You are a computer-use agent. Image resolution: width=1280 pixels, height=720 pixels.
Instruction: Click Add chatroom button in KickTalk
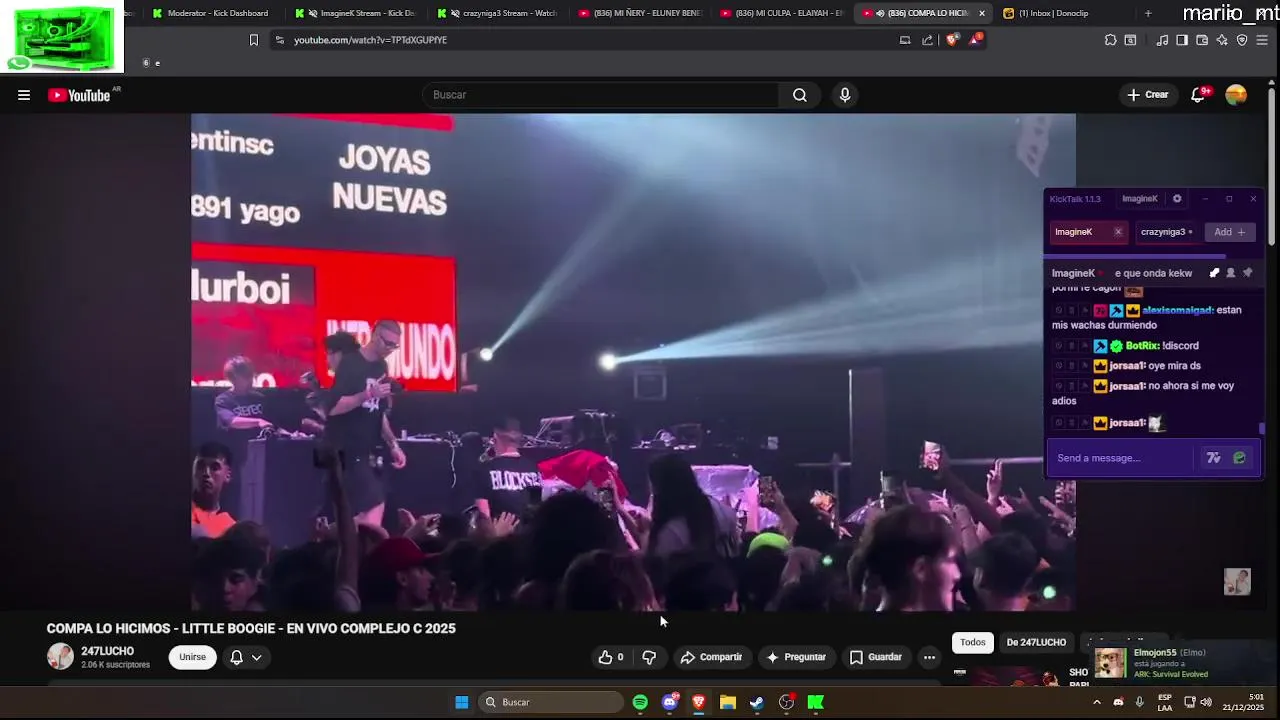point(1230,232)
